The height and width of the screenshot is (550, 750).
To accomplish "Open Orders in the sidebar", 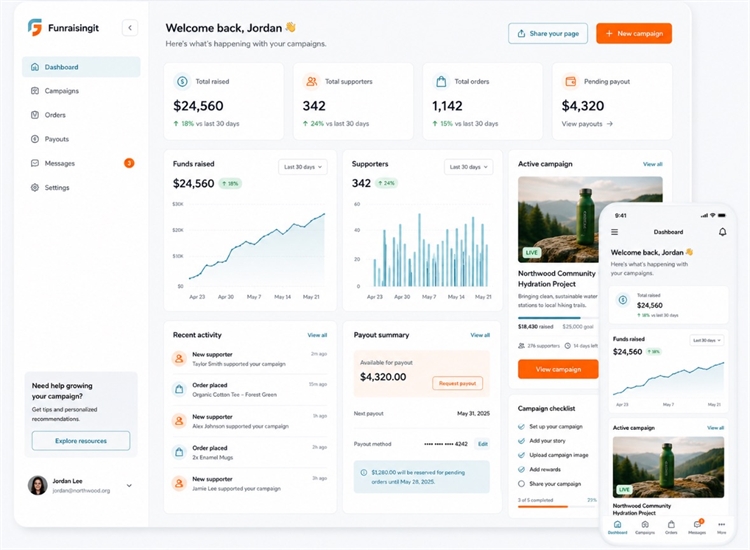I will coord(81,115).
